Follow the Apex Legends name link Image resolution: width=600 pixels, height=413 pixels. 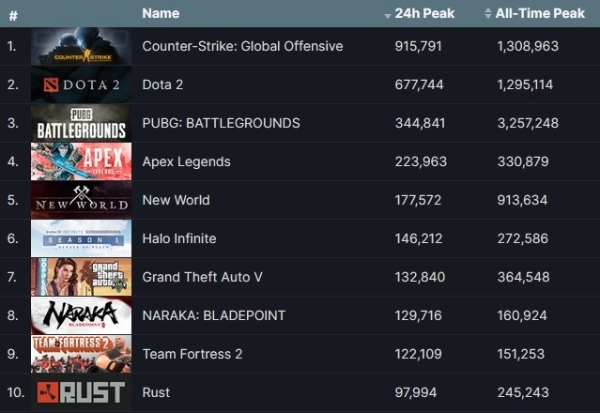point(186,162)
